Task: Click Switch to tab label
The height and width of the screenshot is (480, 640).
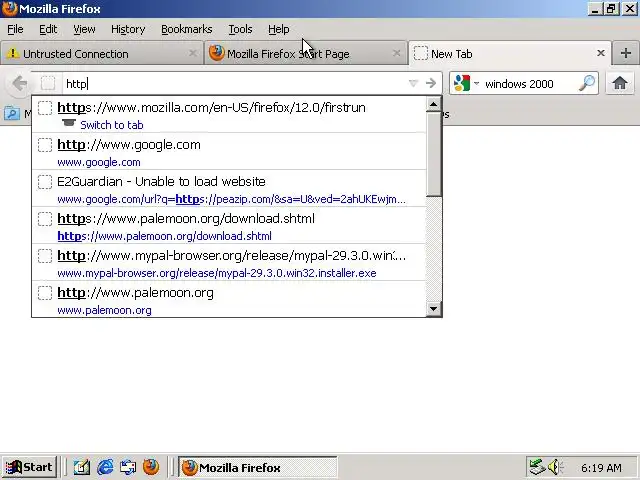Action: tap(111, 125)
